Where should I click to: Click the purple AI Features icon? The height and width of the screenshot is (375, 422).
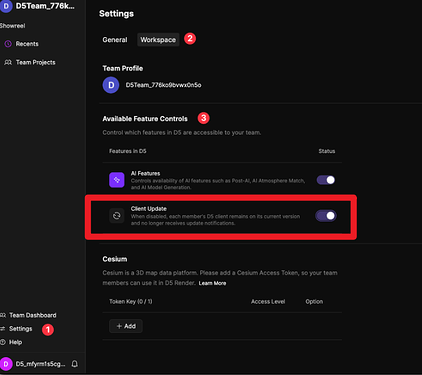tap(117, 180)
